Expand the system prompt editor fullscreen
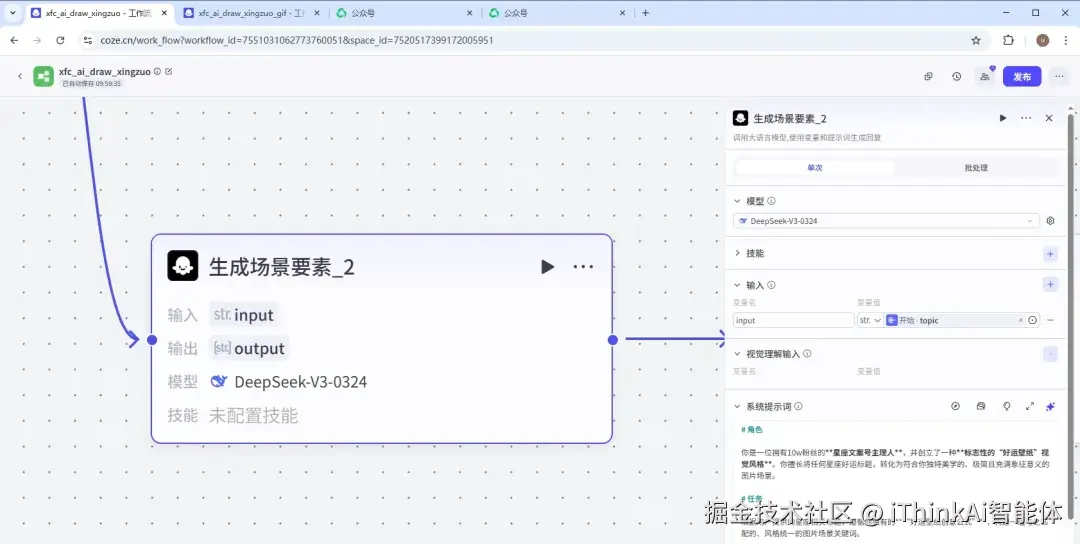The image size is (1080, 544). coord(1030,406)
